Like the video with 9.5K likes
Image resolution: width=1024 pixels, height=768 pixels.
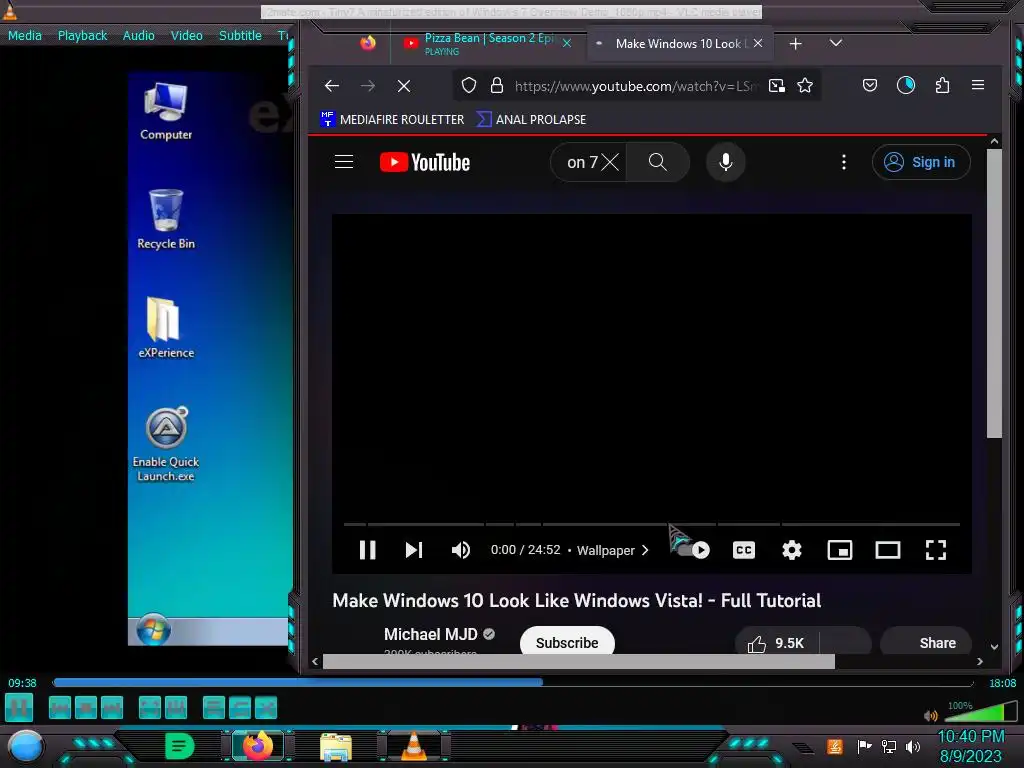(x=776, y=643)
